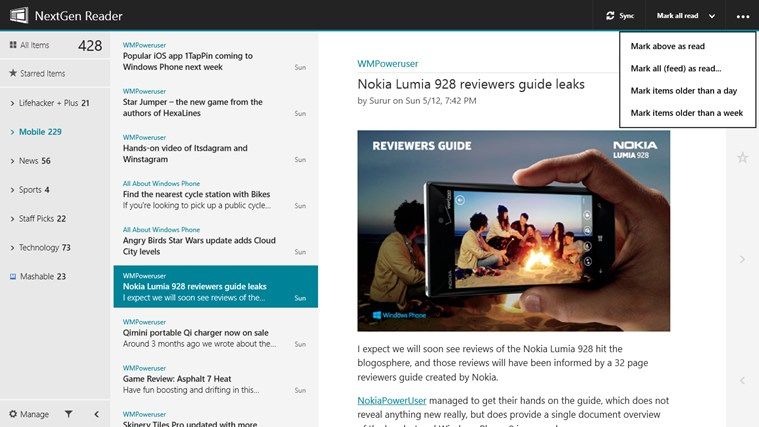This screenshot has height=427, width=759.
Task: Expand the Staff Picks folder chevron
Action: (x=12, y=219)
